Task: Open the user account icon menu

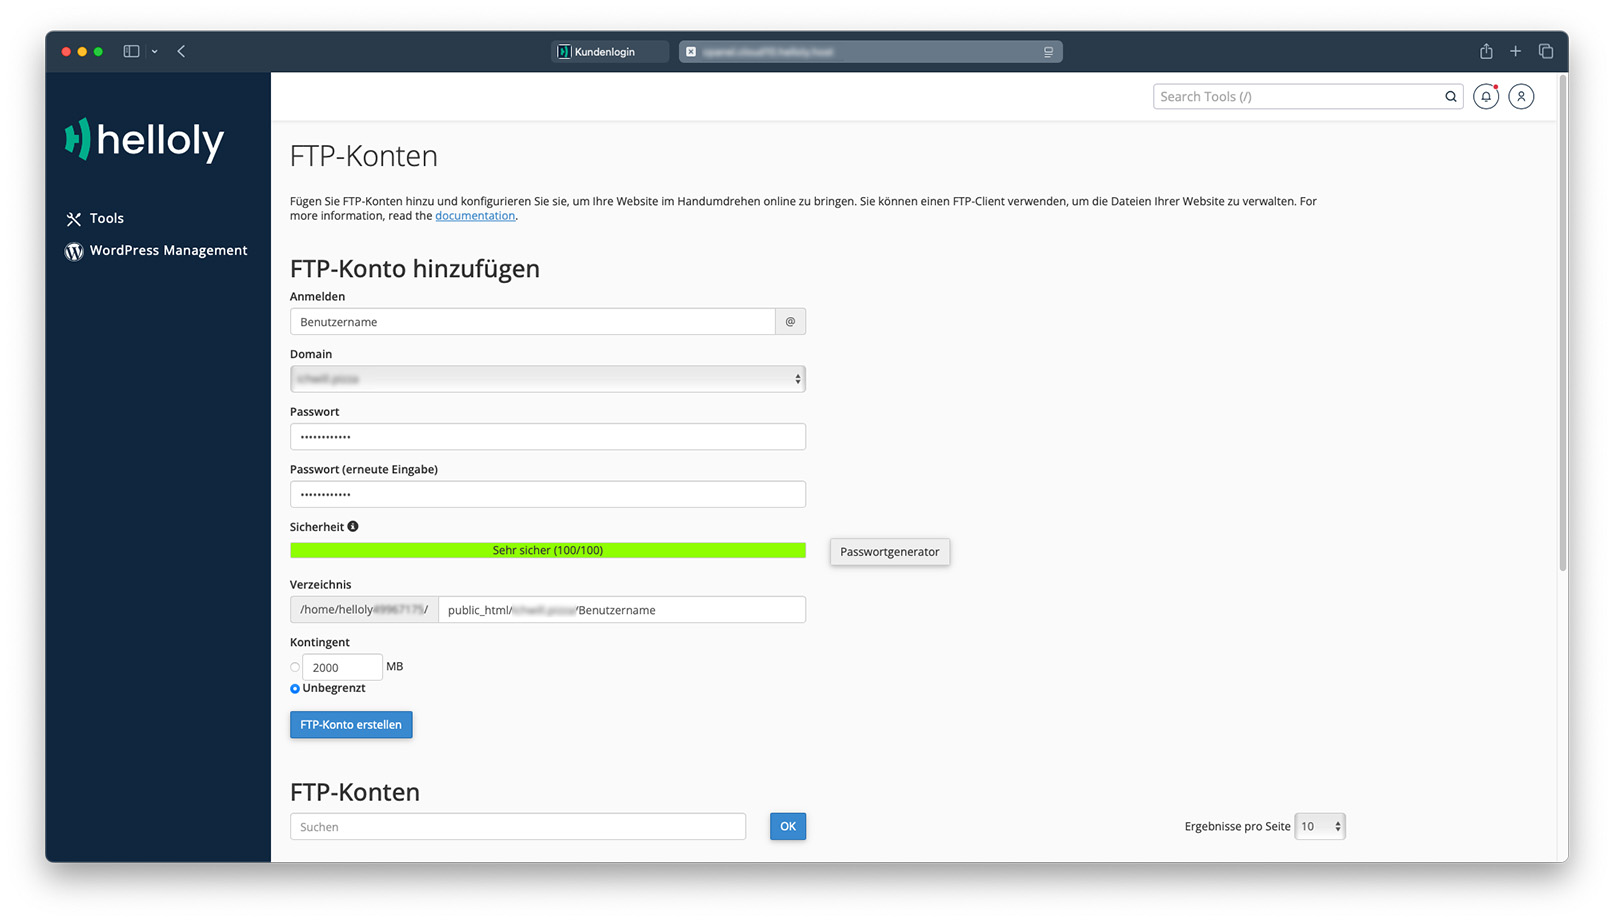Action: [1521, 97]
